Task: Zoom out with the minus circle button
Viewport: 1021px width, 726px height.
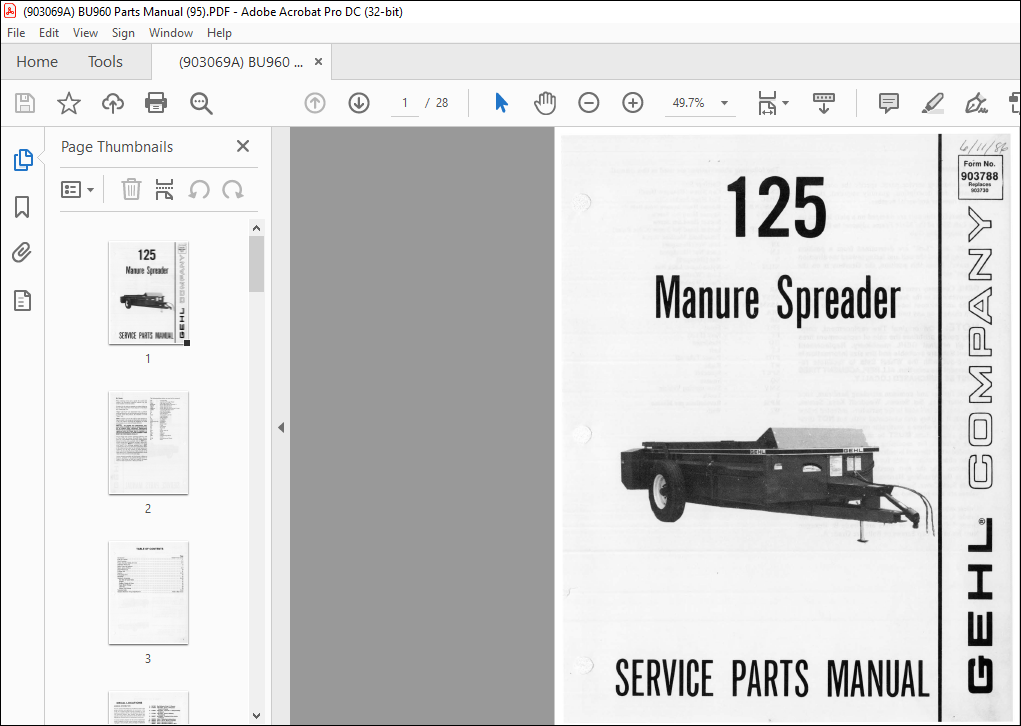Action: click(589, 103)
